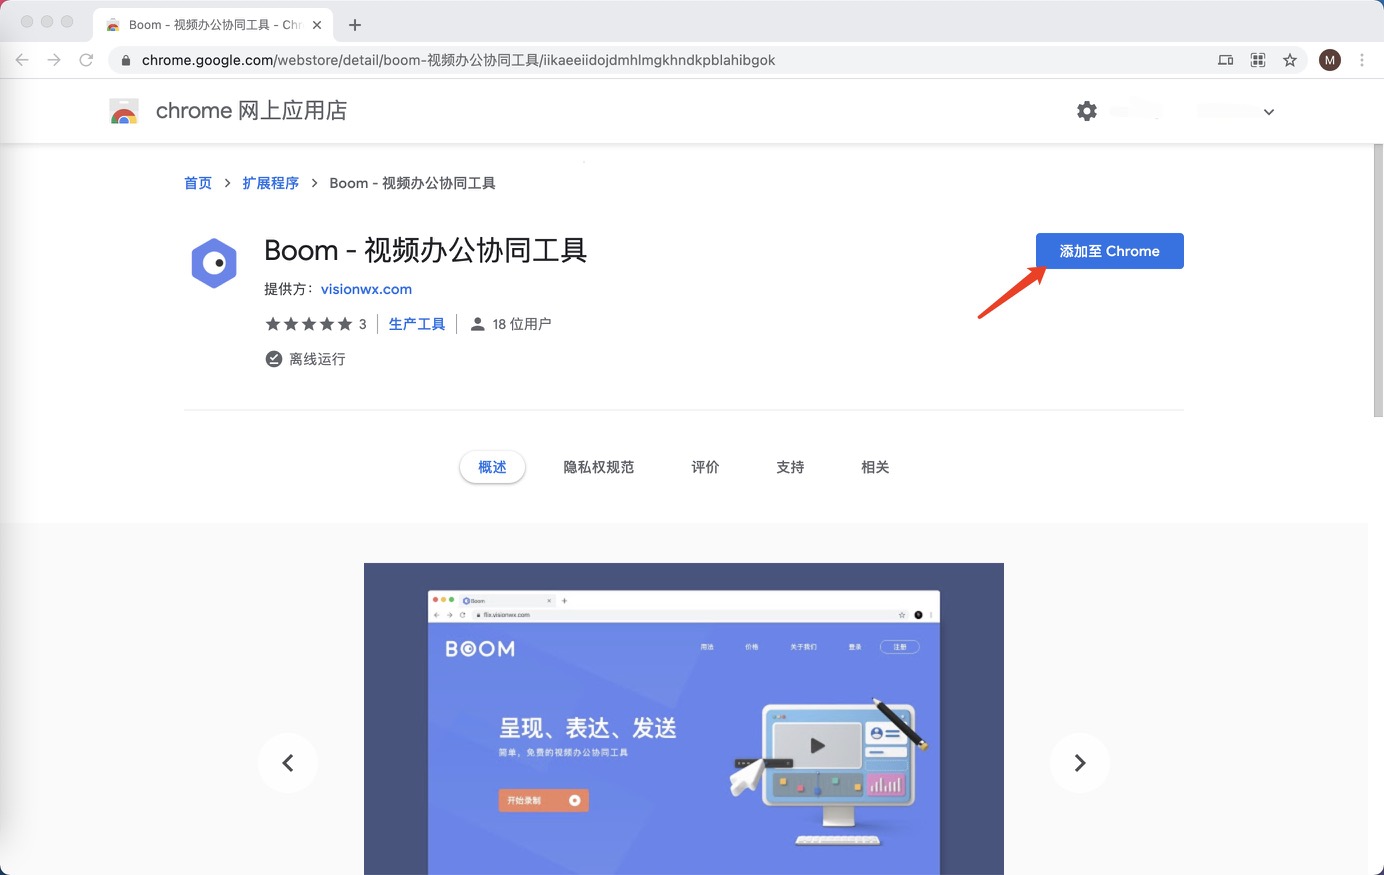Open visionwx.com provider link

[366, 289]
